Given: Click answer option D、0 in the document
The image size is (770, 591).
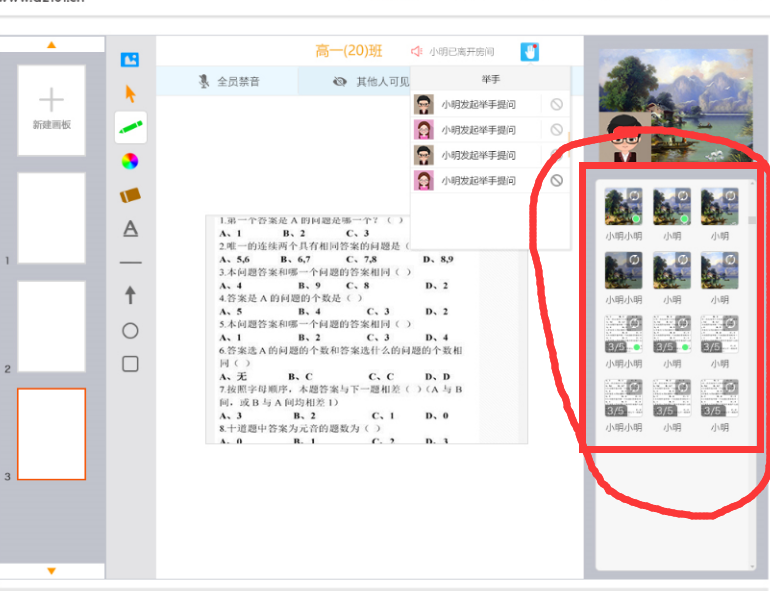Looking at the screenshot, I should coord(437,416).
